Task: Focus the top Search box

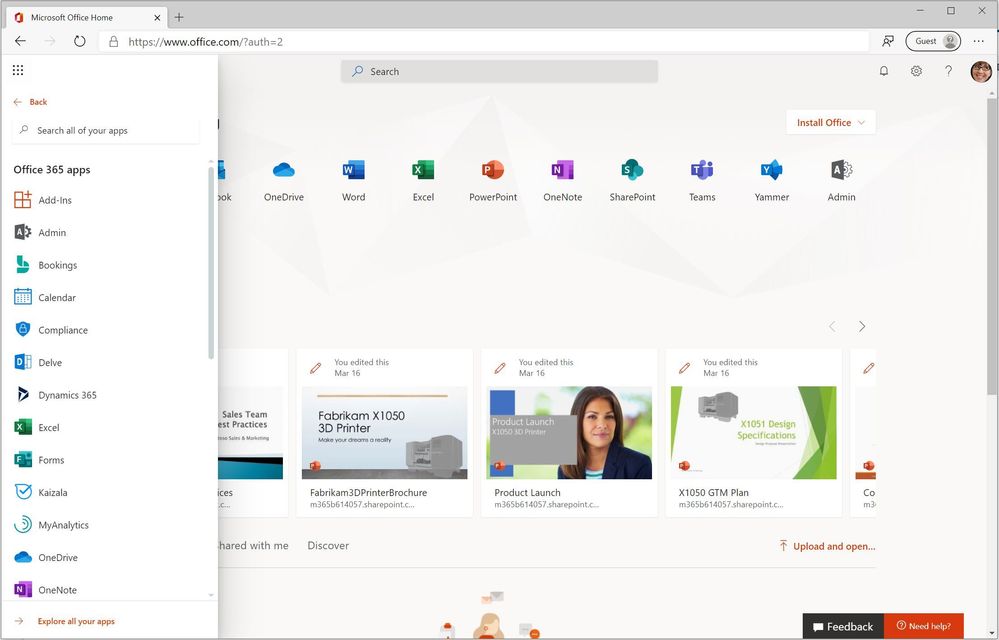Action: 500,71
